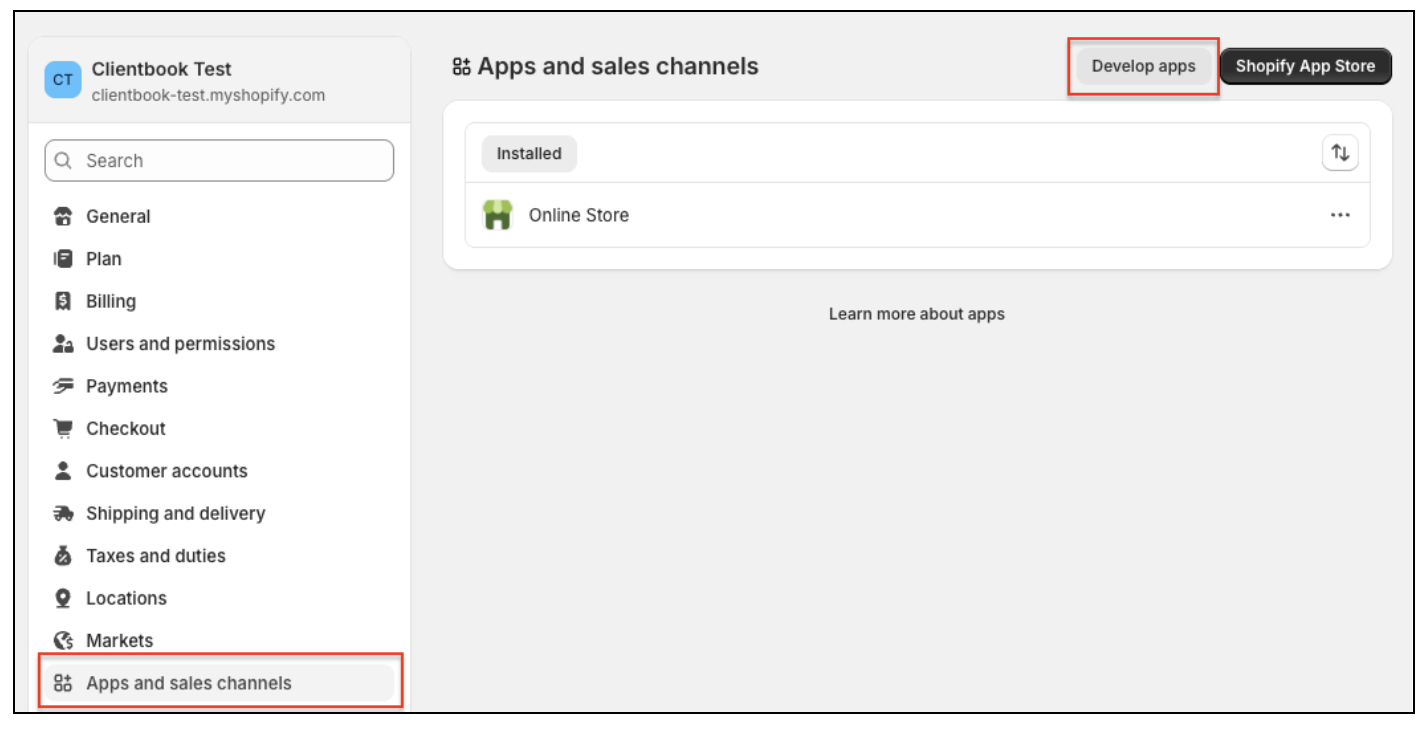This screenshot has width=1428, height=730.
Task: Select the Installed filter tab
Action: tap(529, 154)
